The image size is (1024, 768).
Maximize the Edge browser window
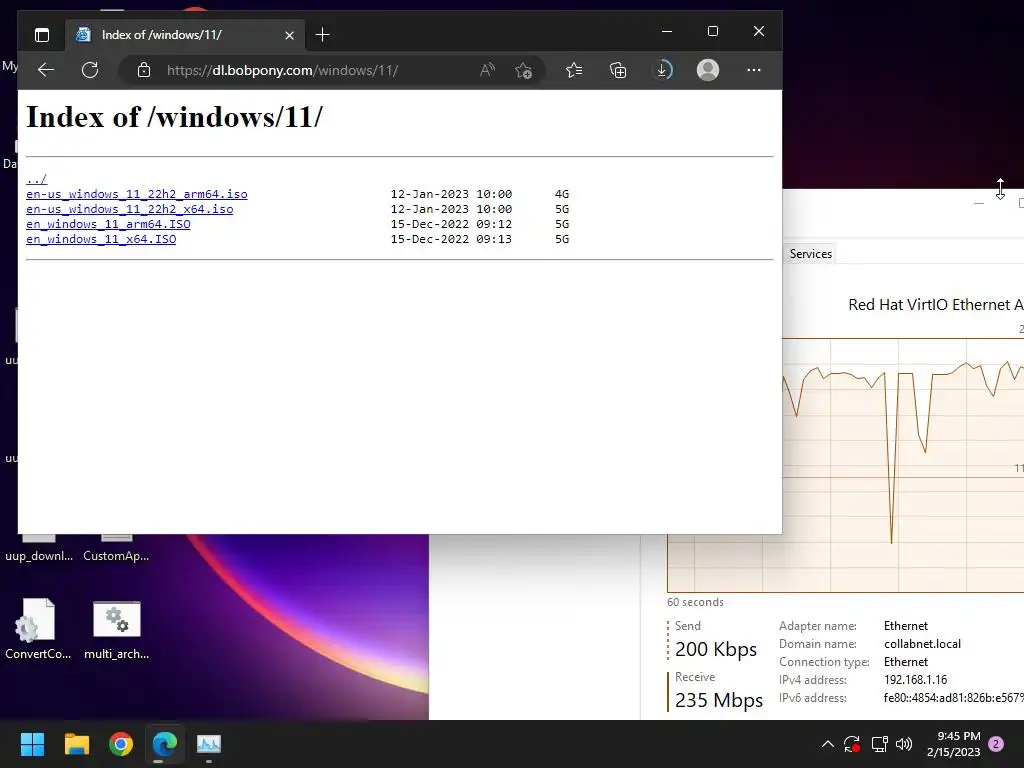pos(712,31)
